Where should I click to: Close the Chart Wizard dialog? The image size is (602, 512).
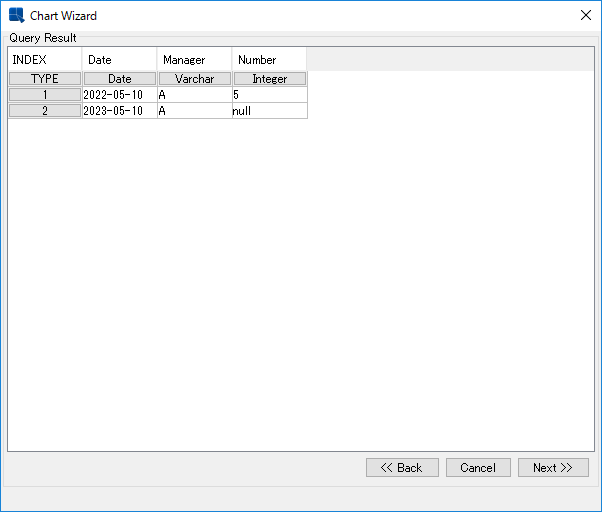click(x=586, y=16)
